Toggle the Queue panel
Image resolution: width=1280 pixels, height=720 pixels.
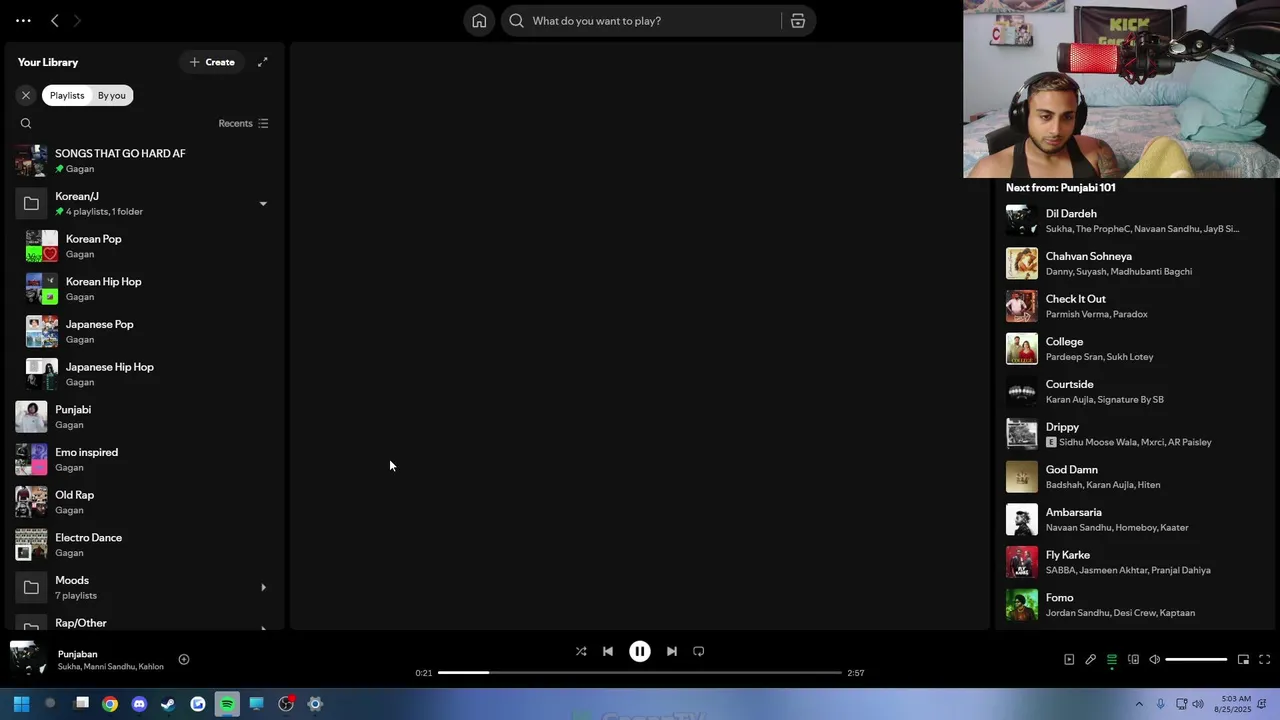pyautogui.click(x=1112, y=659)
